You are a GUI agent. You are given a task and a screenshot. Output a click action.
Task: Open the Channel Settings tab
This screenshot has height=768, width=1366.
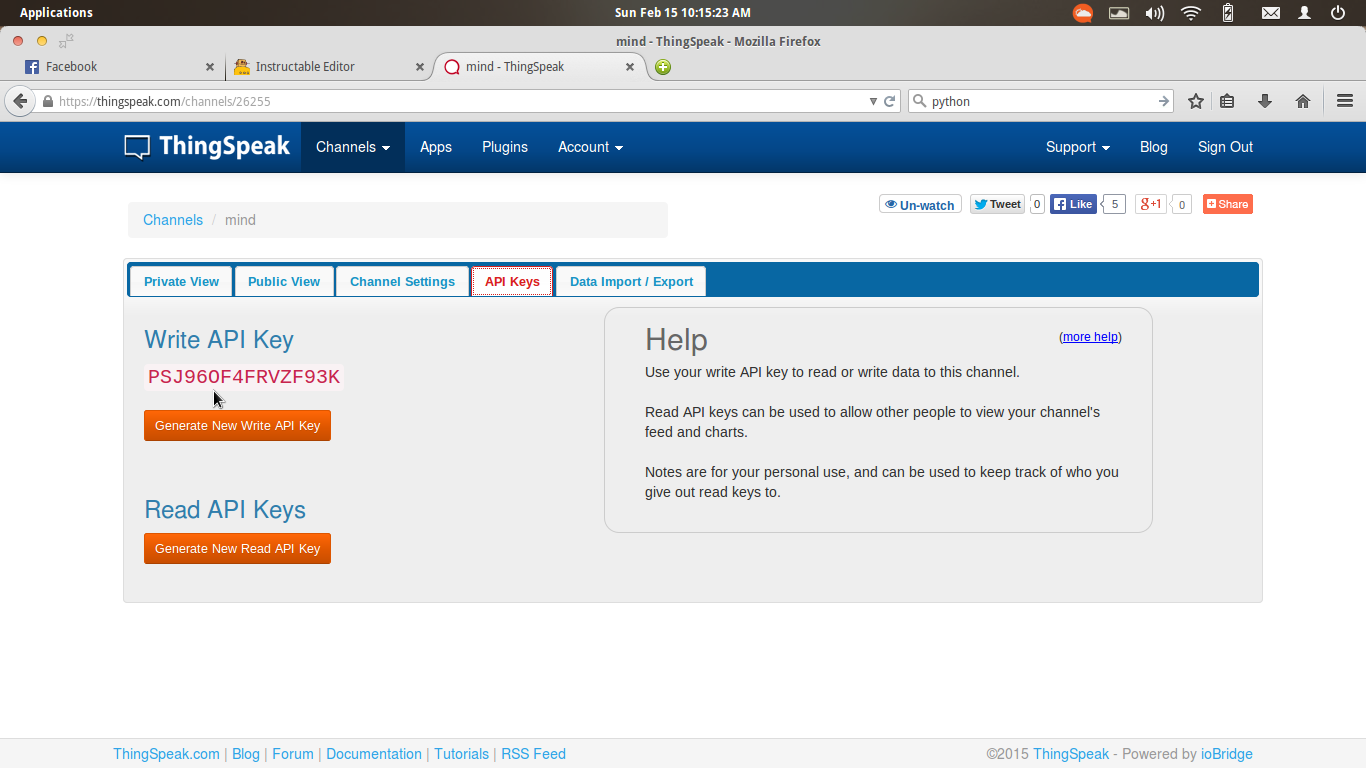pyautogui.click(x=402, y=281)
